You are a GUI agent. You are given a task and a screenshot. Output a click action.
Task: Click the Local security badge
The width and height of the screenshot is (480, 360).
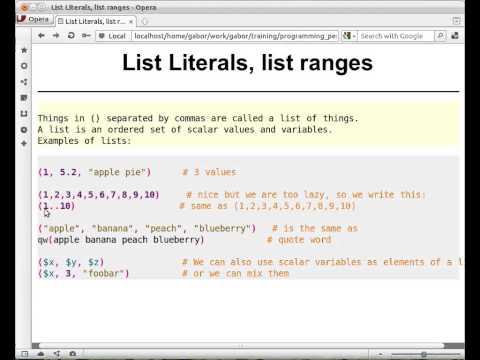pyautogui.click(x=112, y=36)
